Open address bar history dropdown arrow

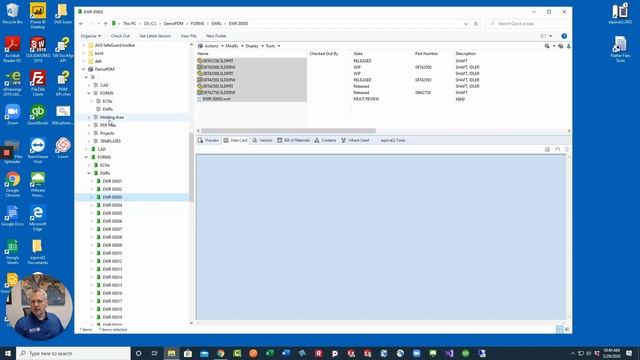(x=466, y=24)
